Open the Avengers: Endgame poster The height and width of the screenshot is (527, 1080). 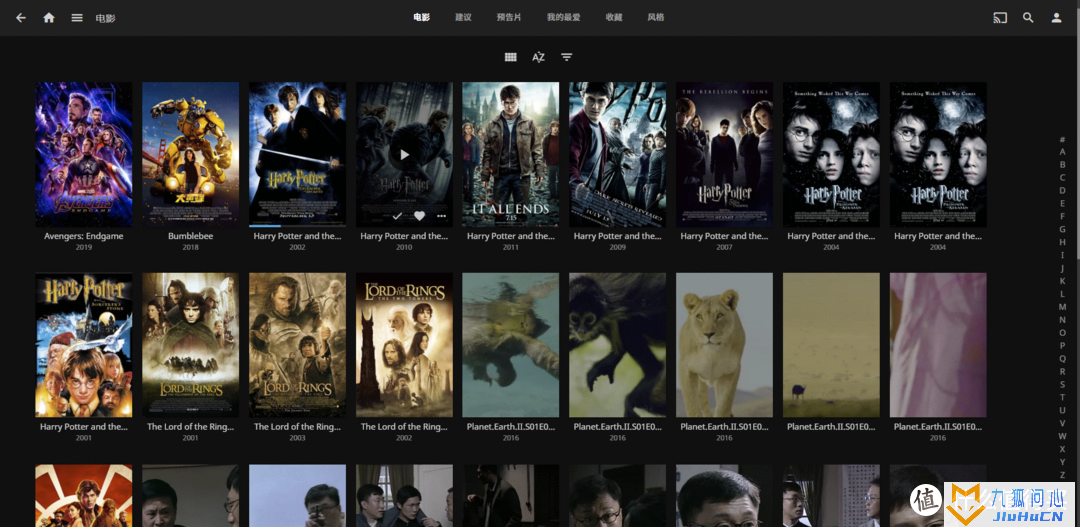(84, 155)
